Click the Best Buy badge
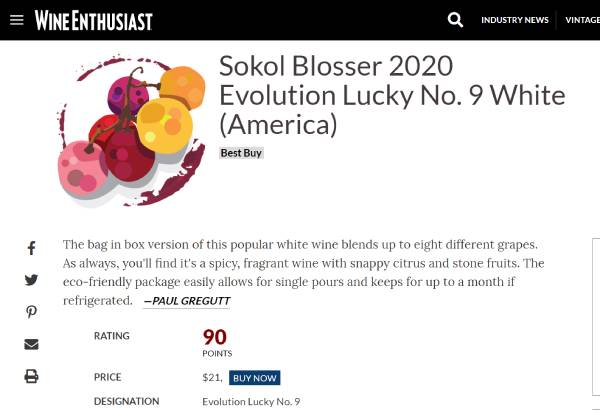600x415 pixels. tap(241, 153)
